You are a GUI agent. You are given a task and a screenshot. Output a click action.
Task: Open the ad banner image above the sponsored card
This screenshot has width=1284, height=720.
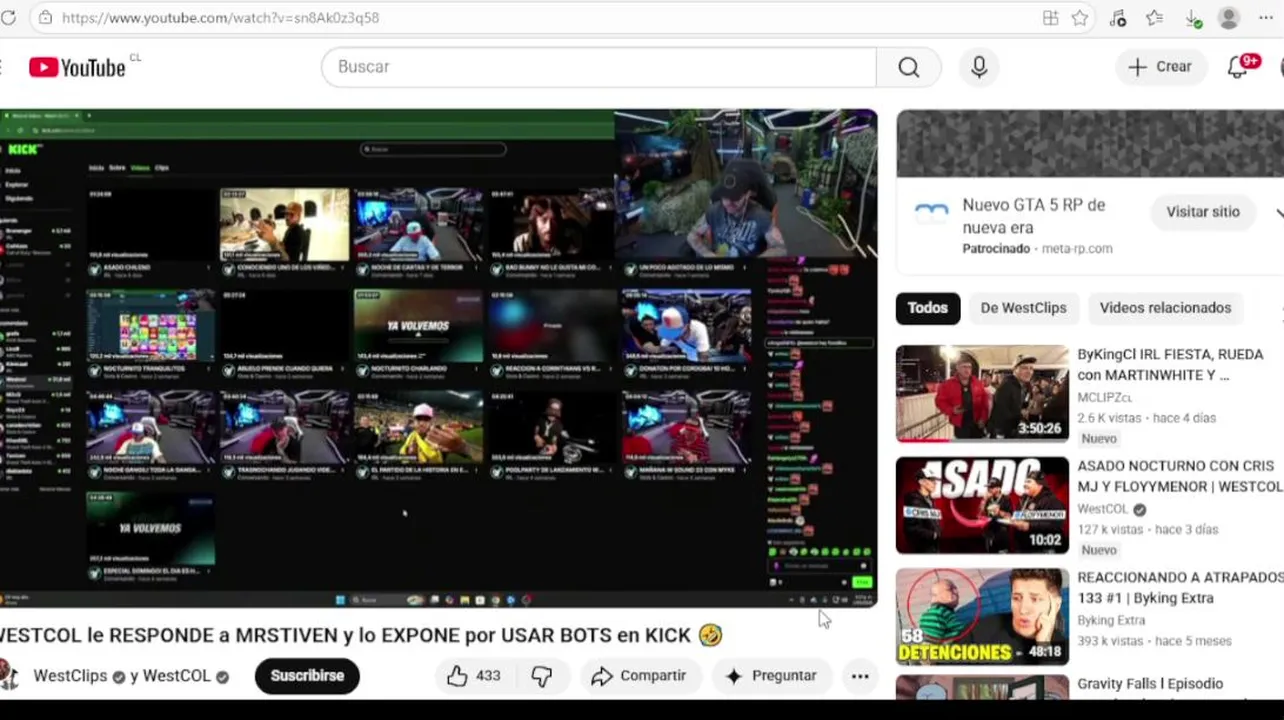click(x=1090, y=143)
